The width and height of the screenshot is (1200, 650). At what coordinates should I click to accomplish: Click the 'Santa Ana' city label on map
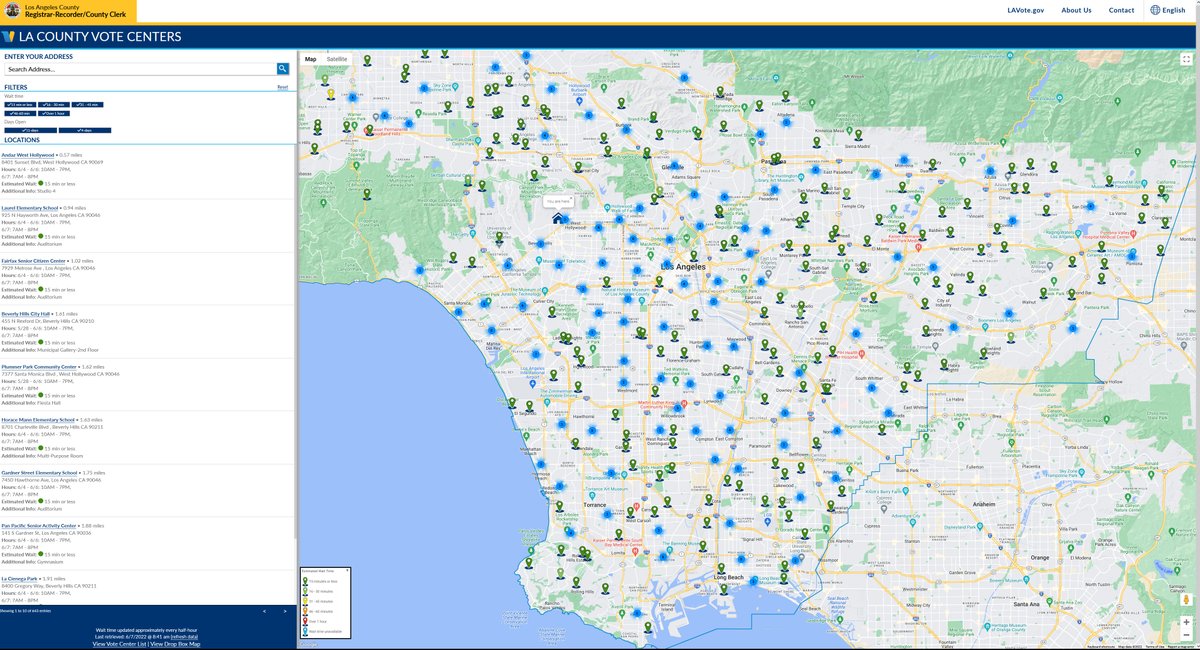coord(1025,604)
